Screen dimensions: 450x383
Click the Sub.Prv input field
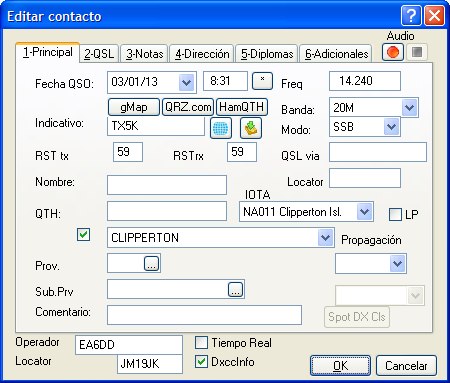(x=168, y=289)
